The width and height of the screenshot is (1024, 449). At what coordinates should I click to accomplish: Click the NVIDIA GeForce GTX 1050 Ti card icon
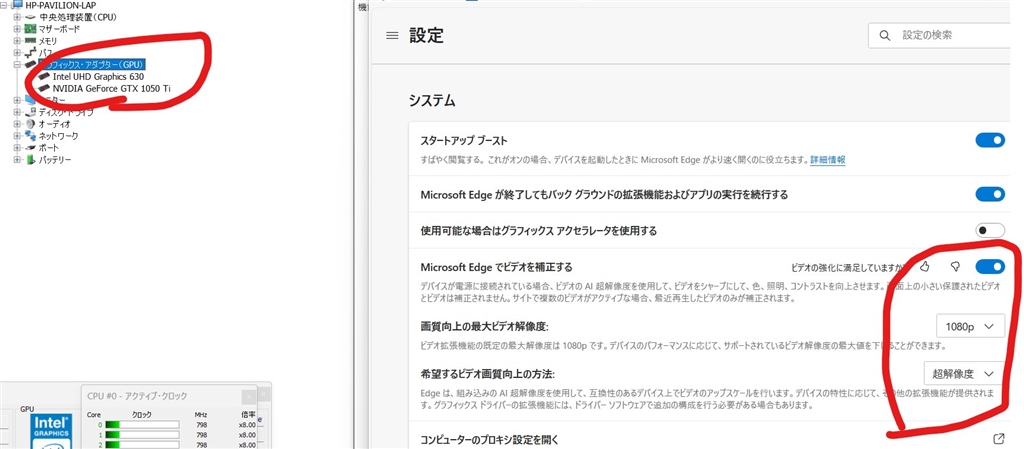(x=44, y=88)
